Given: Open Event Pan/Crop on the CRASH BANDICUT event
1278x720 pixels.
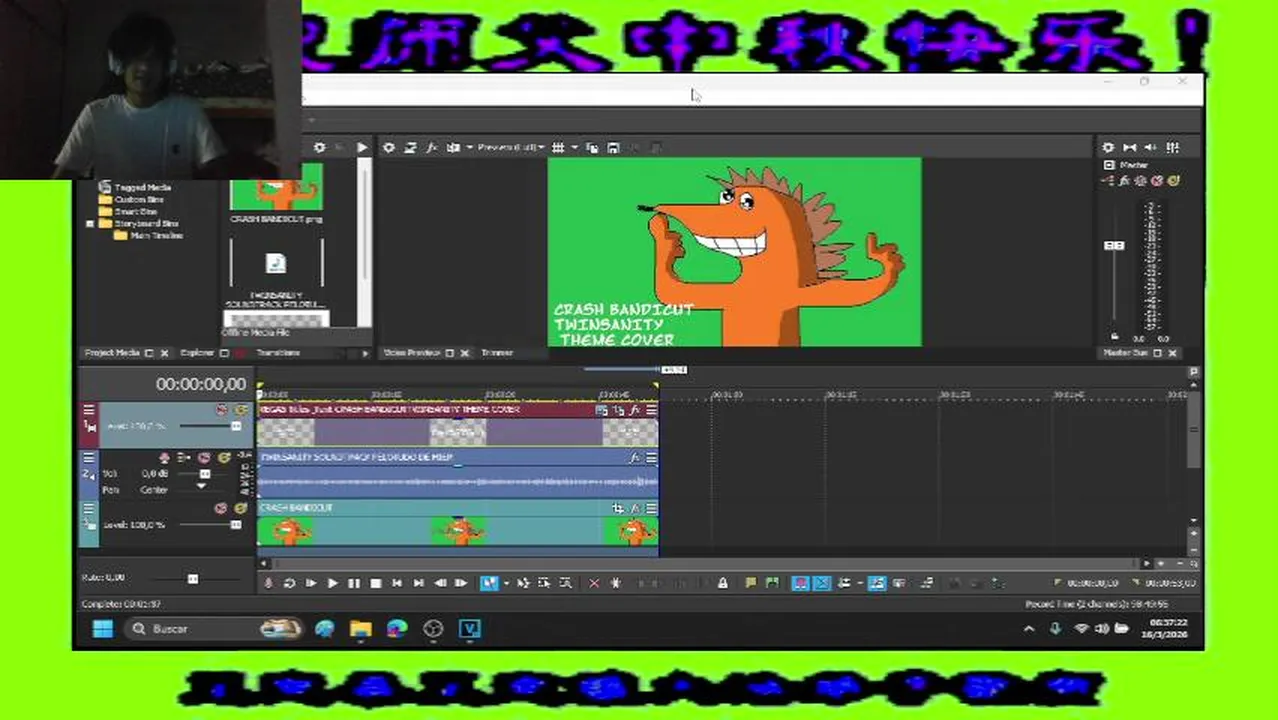Looking at the screenshot, I should coord(618,508).
